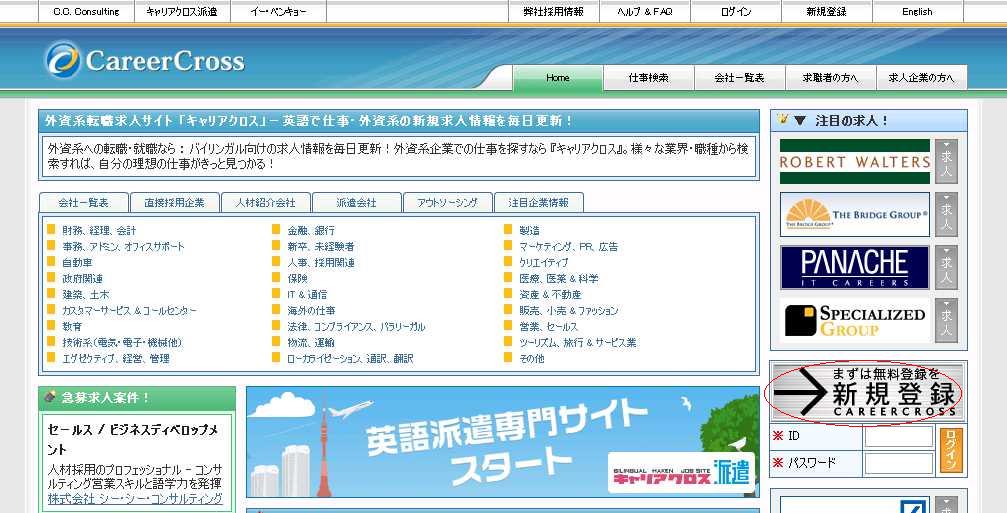Focus the パスワード input field
Image resolution: width=1007 pixels, height=513 pixels.
coord(898,463)
